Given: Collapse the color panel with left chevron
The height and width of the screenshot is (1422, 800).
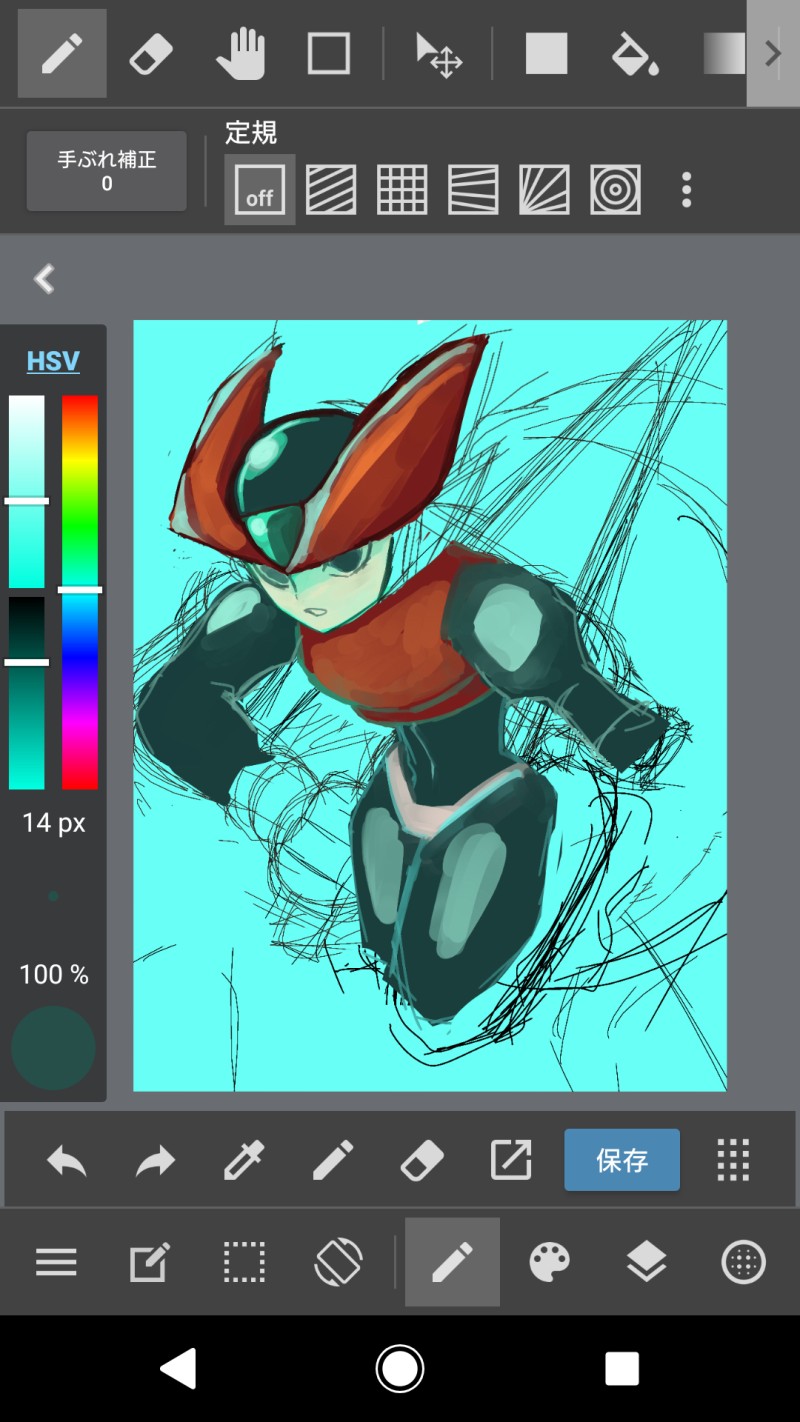Looking at the screenshot, I should click(x=44, y=279).
